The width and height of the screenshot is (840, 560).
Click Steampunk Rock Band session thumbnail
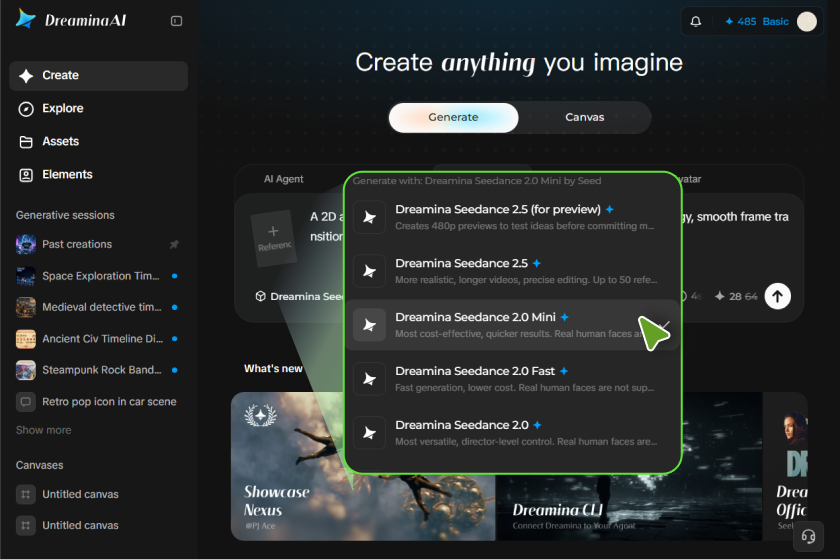tap(26, 370)
